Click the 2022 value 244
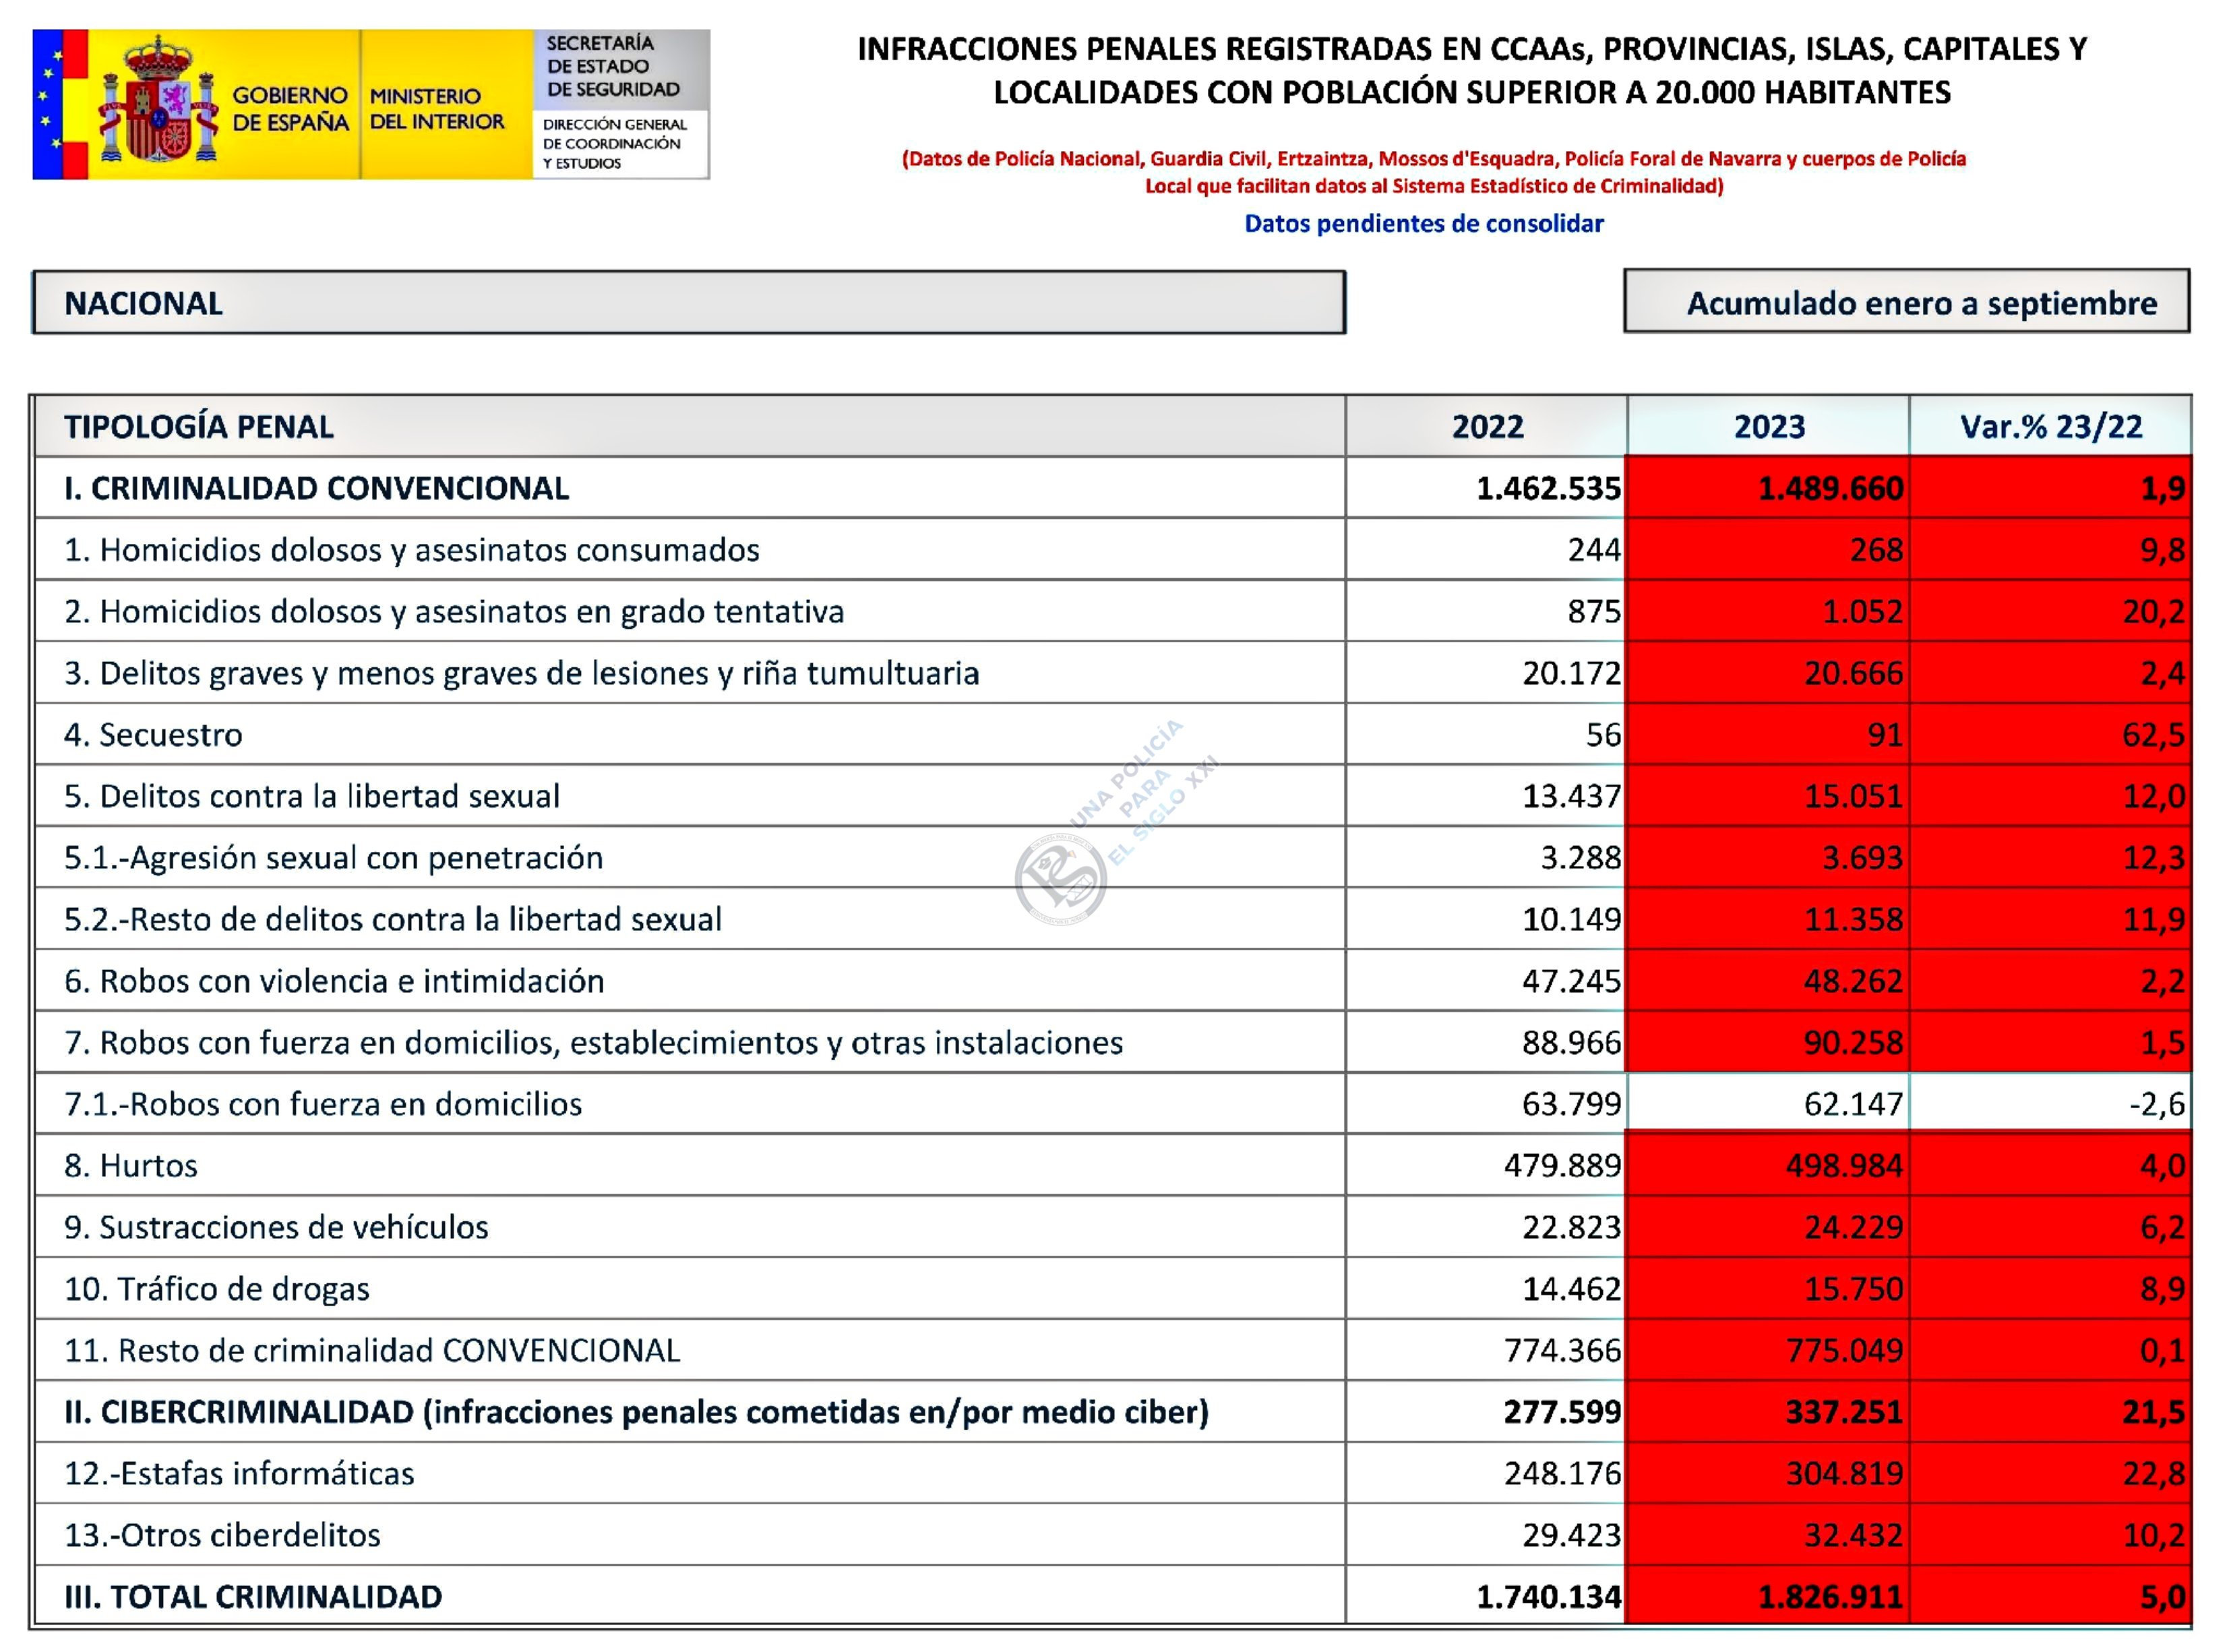Screen dimensions: 2229x1652 (x=1594, y=550)
